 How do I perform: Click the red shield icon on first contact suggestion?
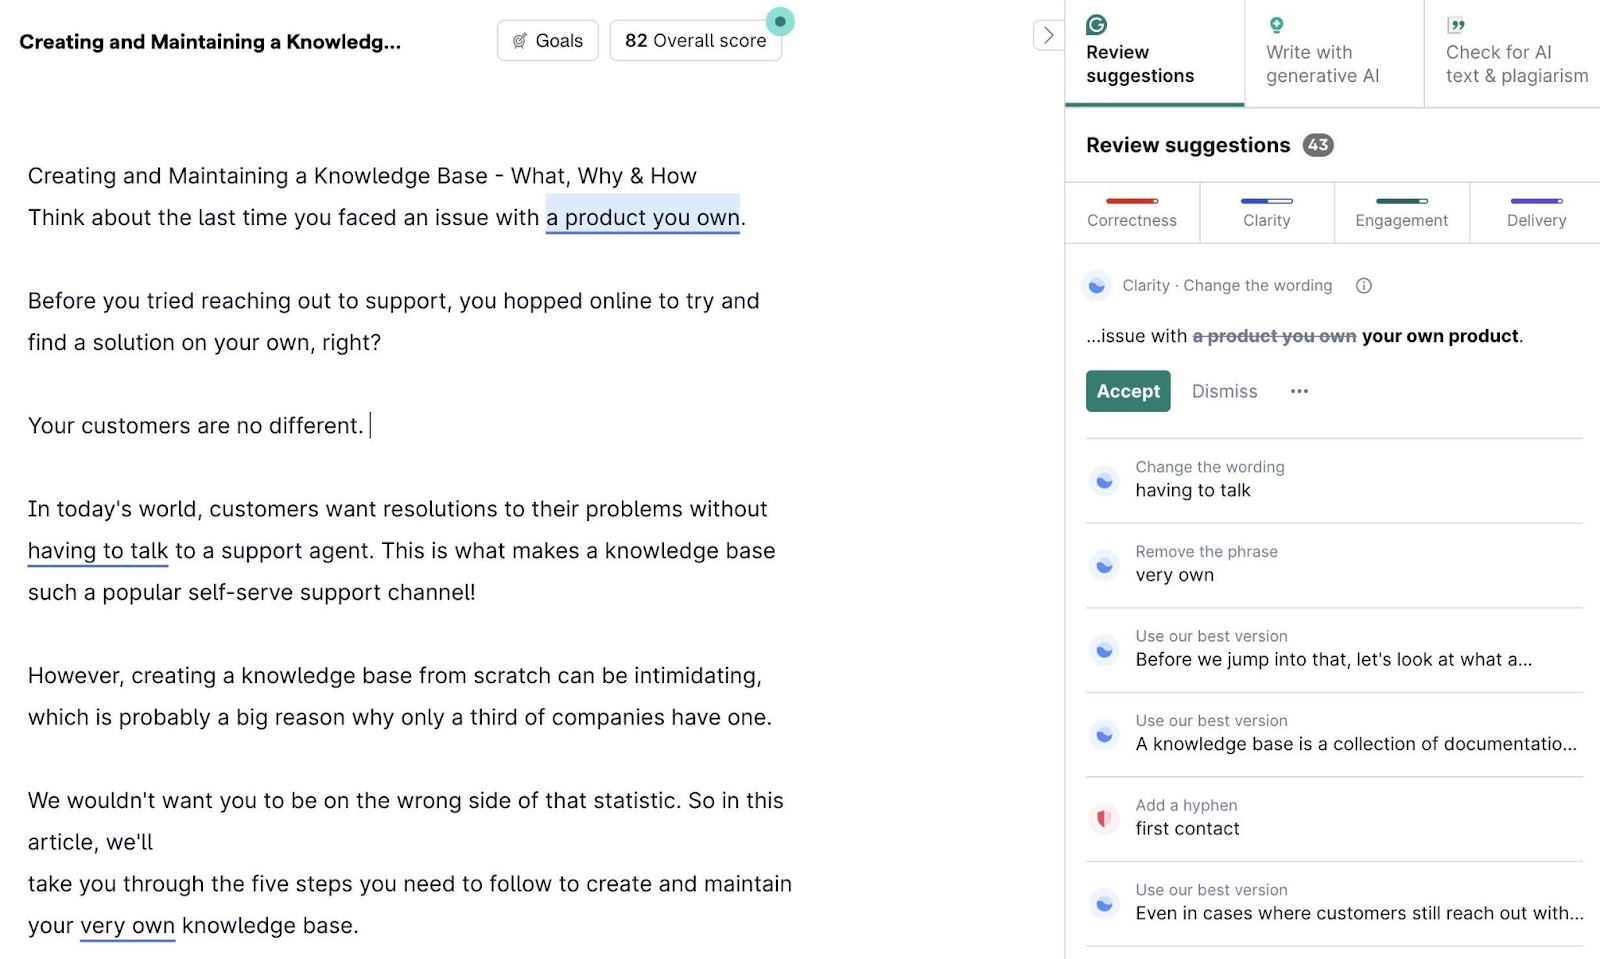click(x=1103, y=817)
